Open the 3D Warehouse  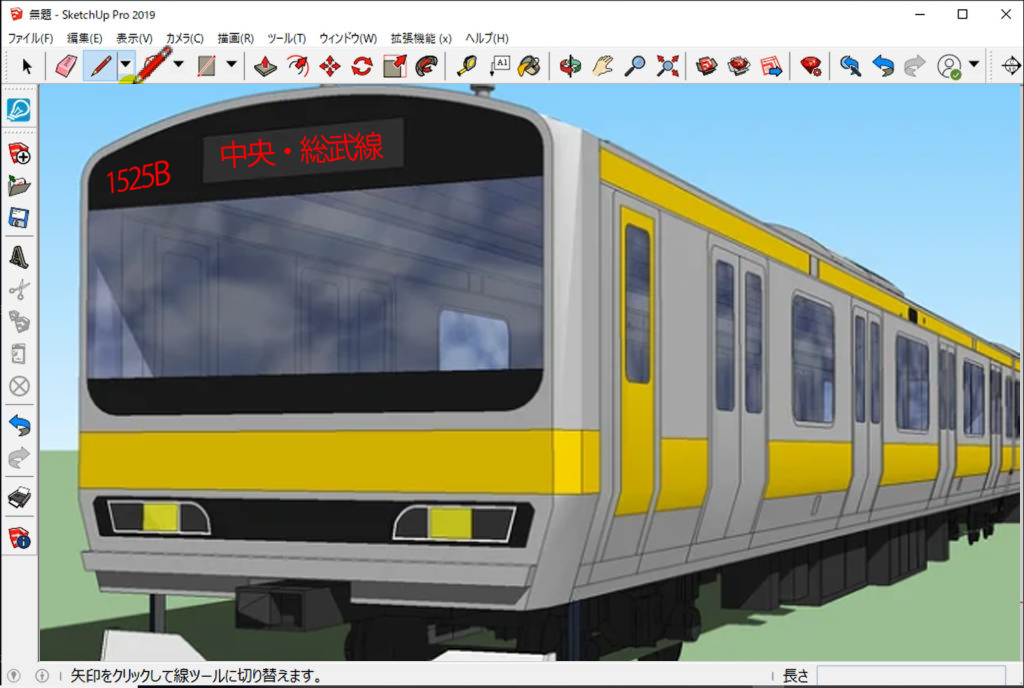(706, 66)
